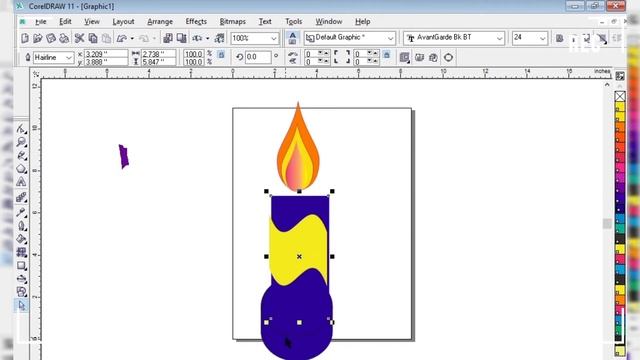Image resolution: width=640 pixels, height=360 pixels.
Task: Open the Default Graphic style dropdown
Action: [391, 38]
